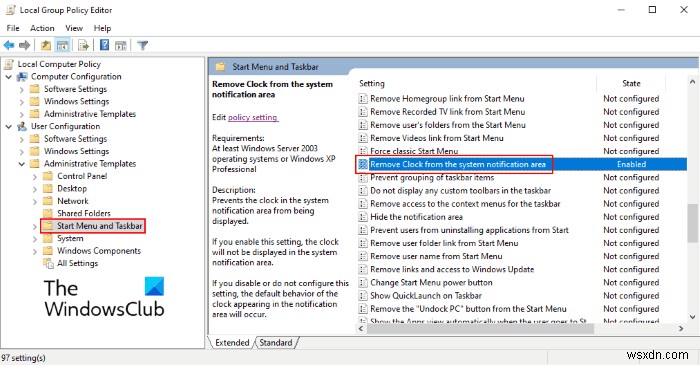Click the policy icon for Remove Recorded TV link

tap(363, 112)
